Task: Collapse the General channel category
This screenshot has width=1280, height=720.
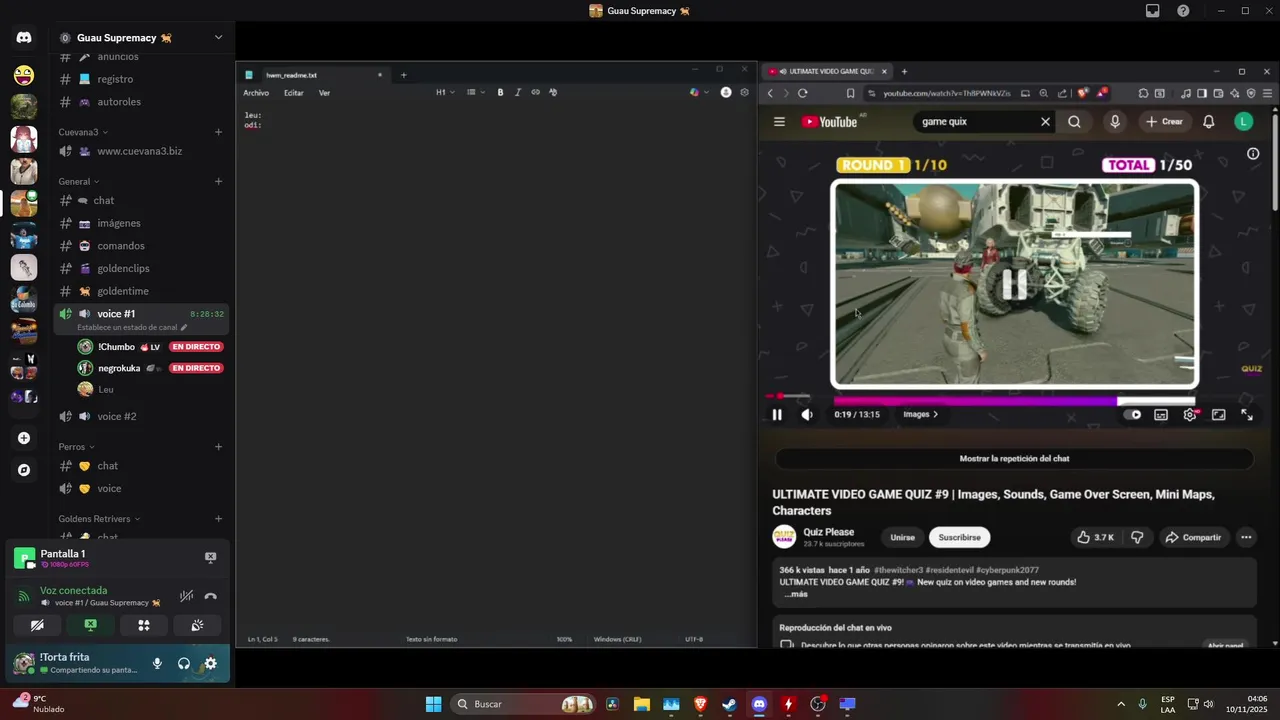Action: [x=78, y=182]
